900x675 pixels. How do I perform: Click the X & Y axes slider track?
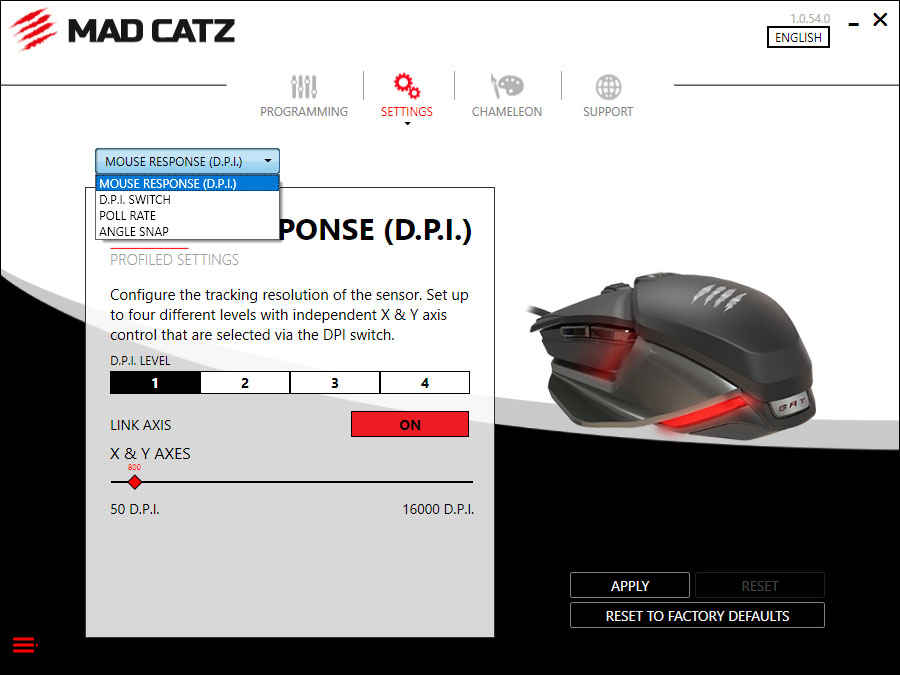292,482
